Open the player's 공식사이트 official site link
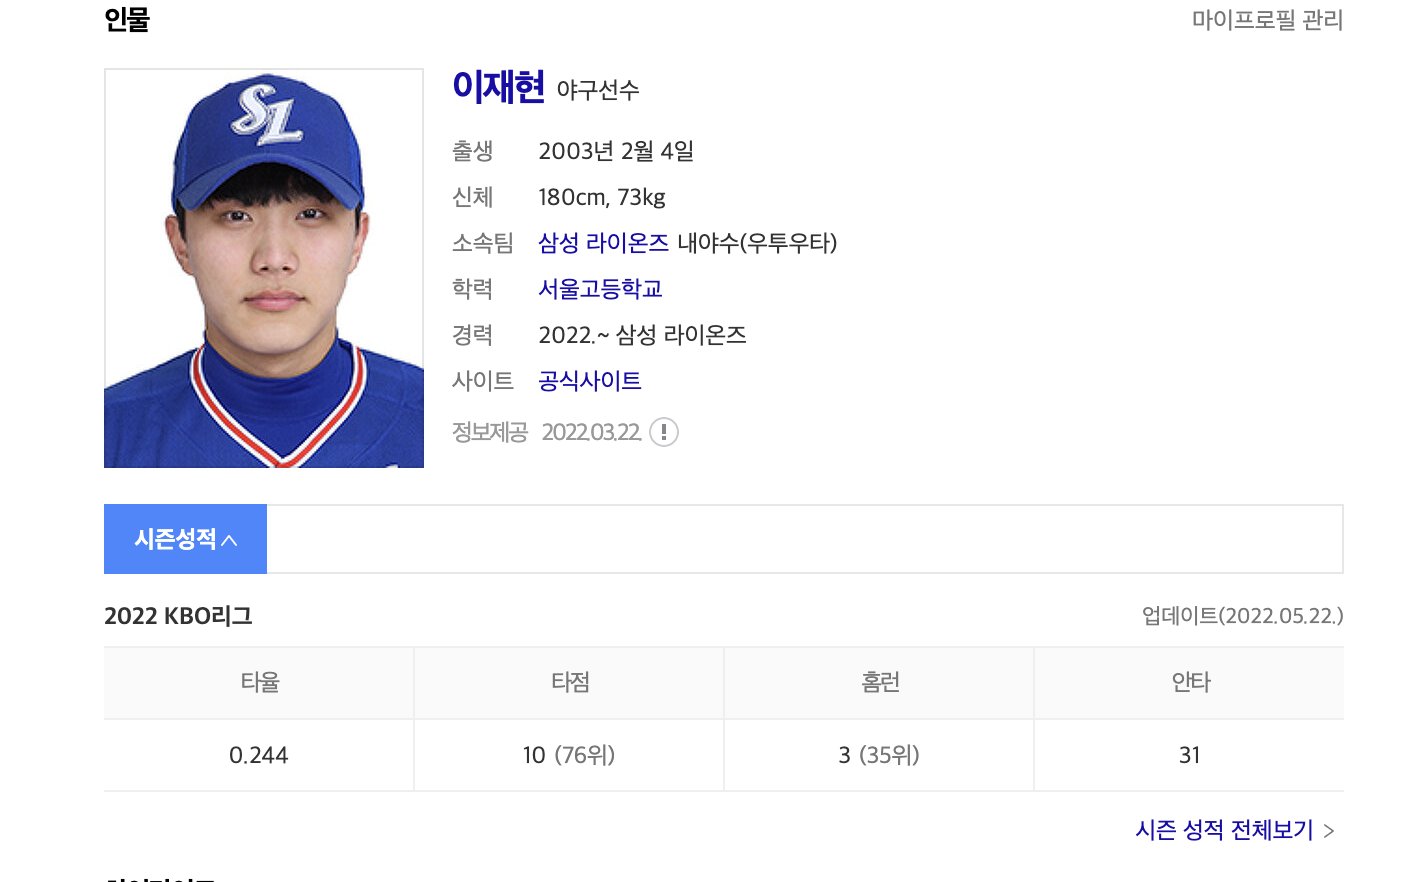 tap(589, 380)
